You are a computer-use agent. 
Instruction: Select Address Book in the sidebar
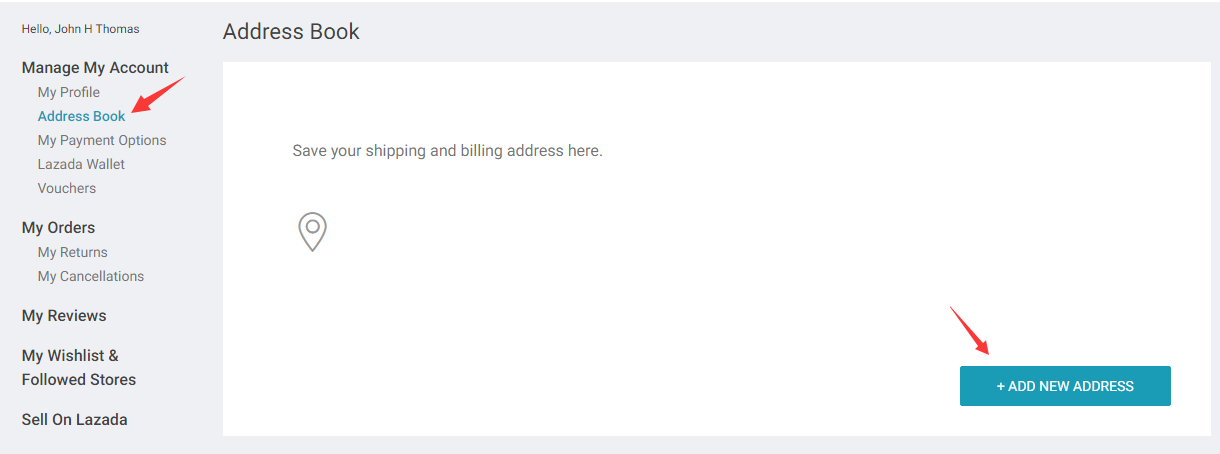pyautogui.click(x=82, y=116)
